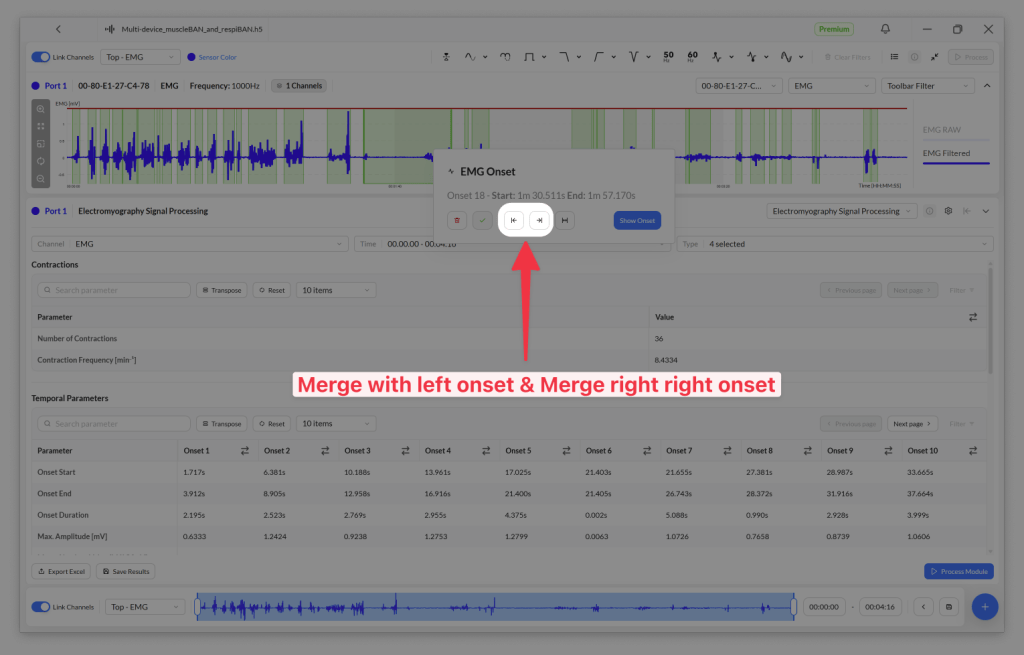Click the Process button
This screenshot has height=655, width=1024.
point(971,57)
